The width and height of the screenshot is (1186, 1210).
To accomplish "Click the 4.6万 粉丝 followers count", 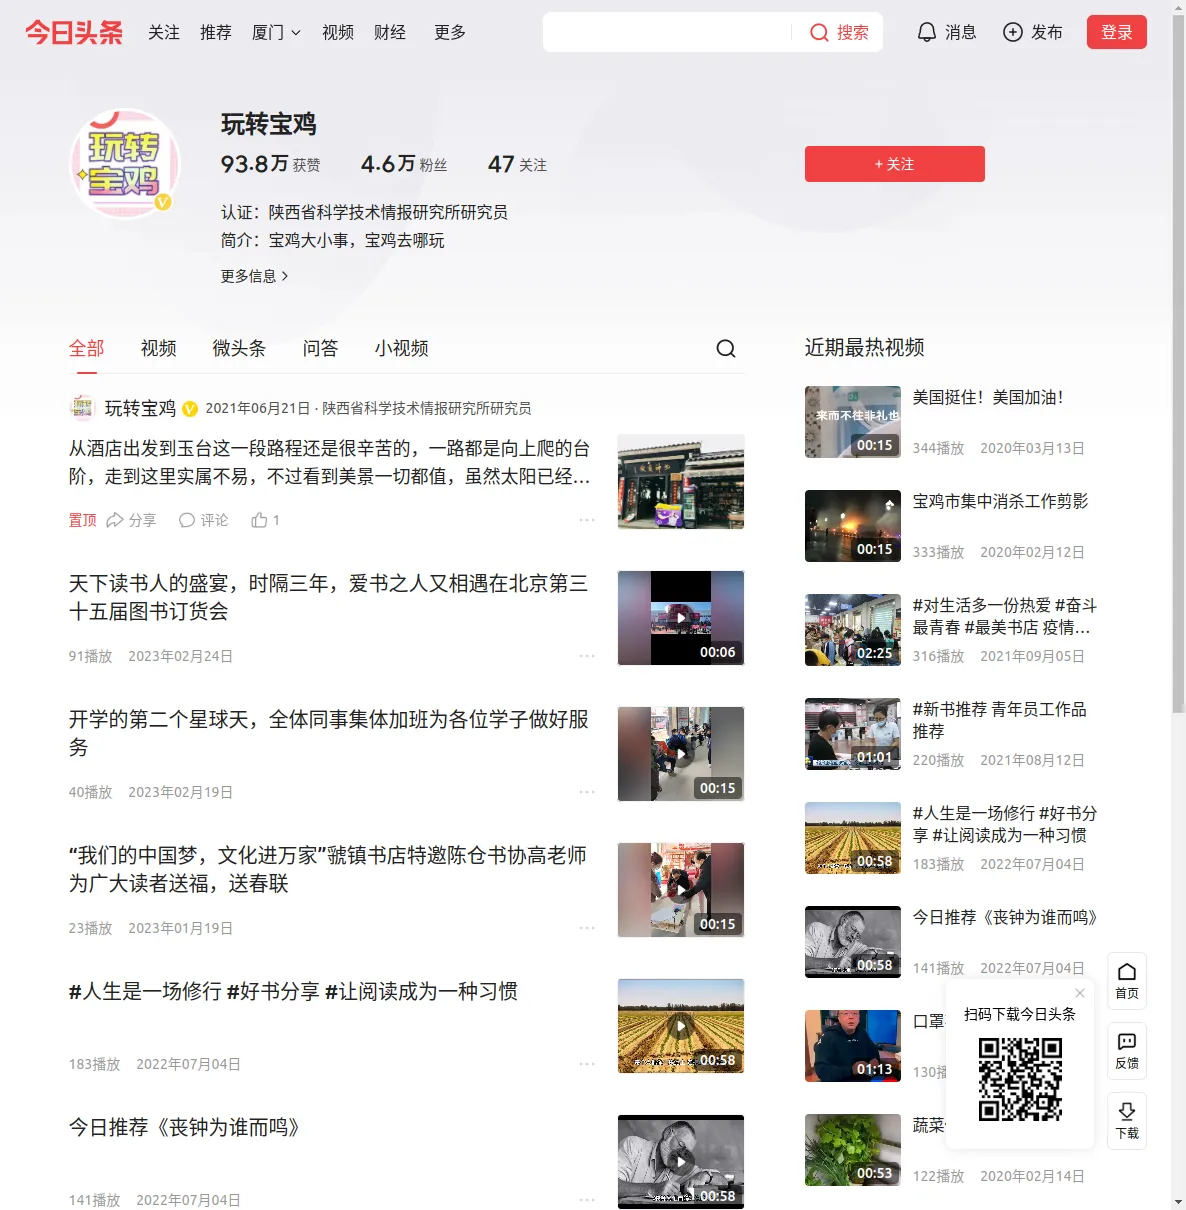I will pyautogui.click(x=404, y=164).
